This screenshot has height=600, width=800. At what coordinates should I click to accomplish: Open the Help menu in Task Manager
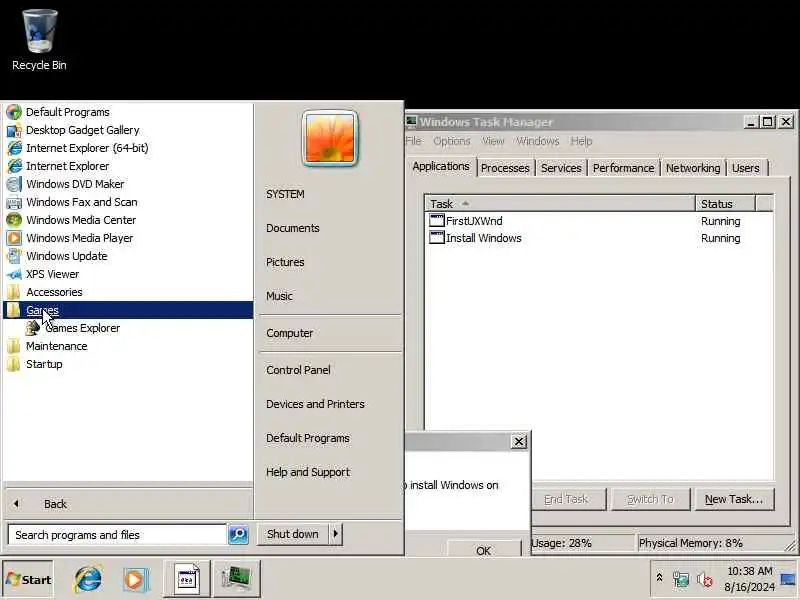coord(581,141)
